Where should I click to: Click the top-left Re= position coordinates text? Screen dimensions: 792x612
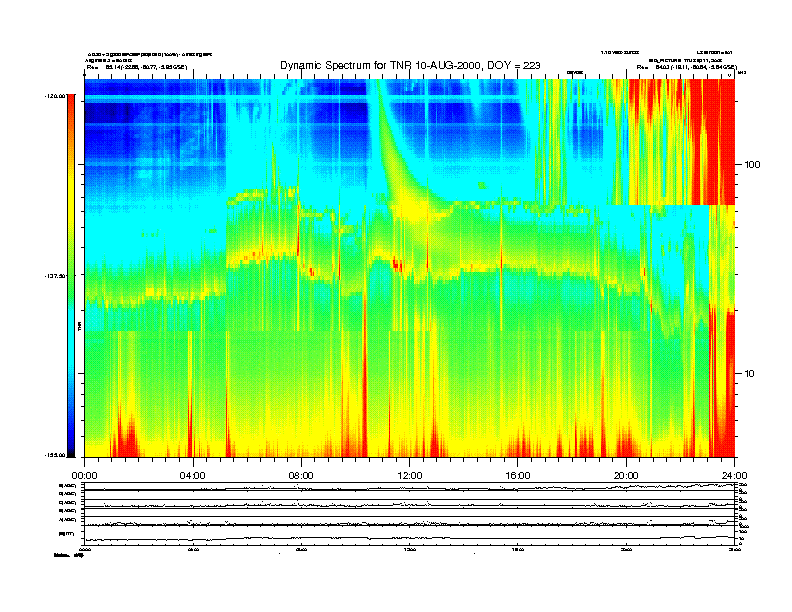point(137,67)
